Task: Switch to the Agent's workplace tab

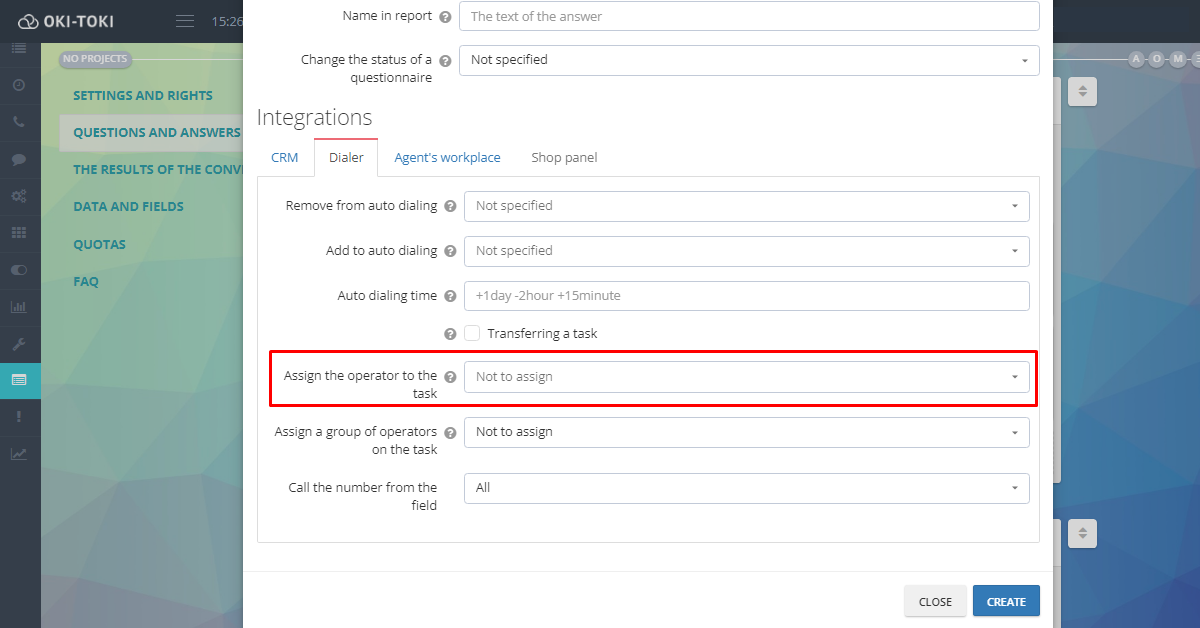Action: 447,158
